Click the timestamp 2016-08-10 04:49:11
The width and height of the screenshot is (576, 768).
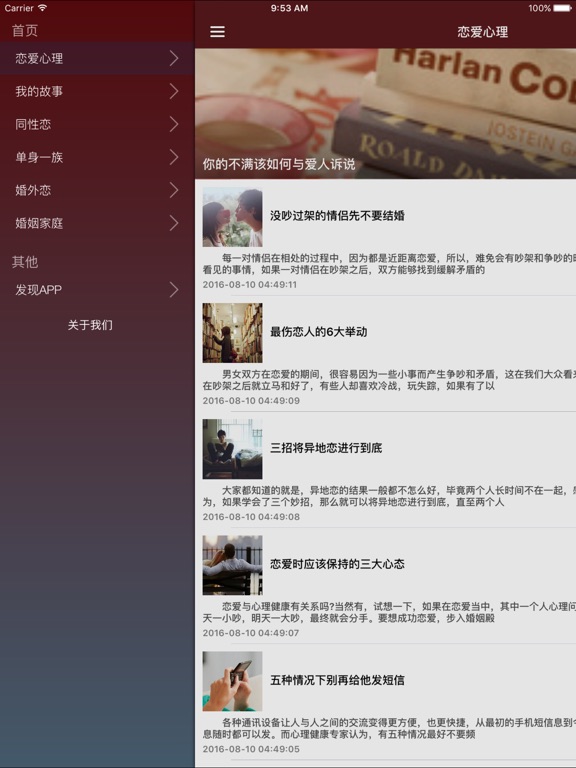tap(250, 285)
